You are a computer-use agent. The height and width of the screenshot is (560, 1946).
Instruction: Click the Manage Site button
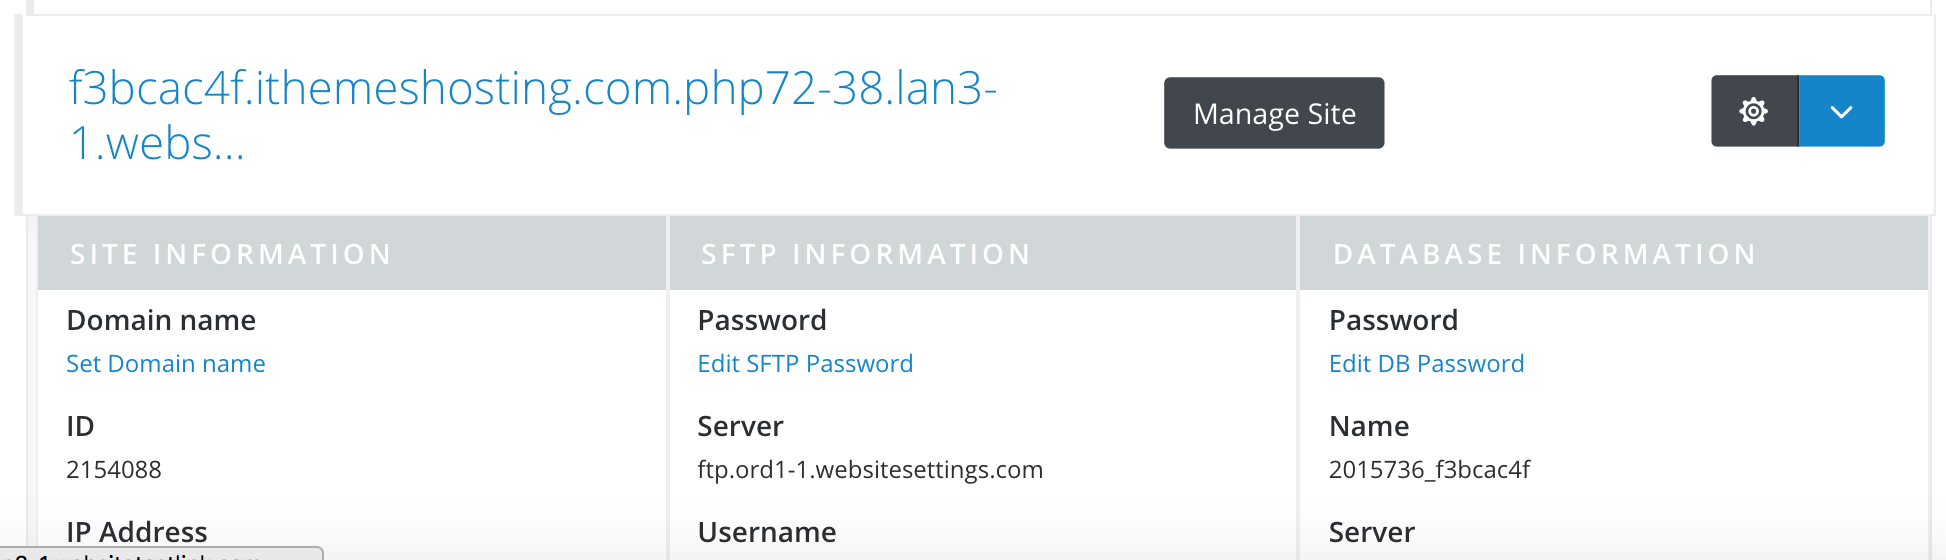[1274, 113]
